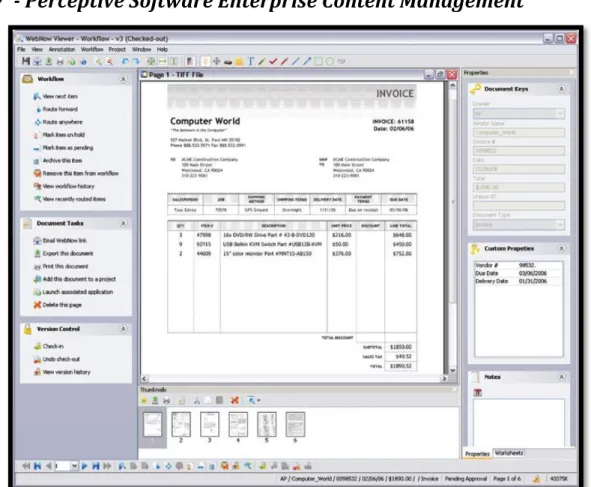Choose the Text annotation T tool
Screen dimensions: 591x487
click(251, 61)
